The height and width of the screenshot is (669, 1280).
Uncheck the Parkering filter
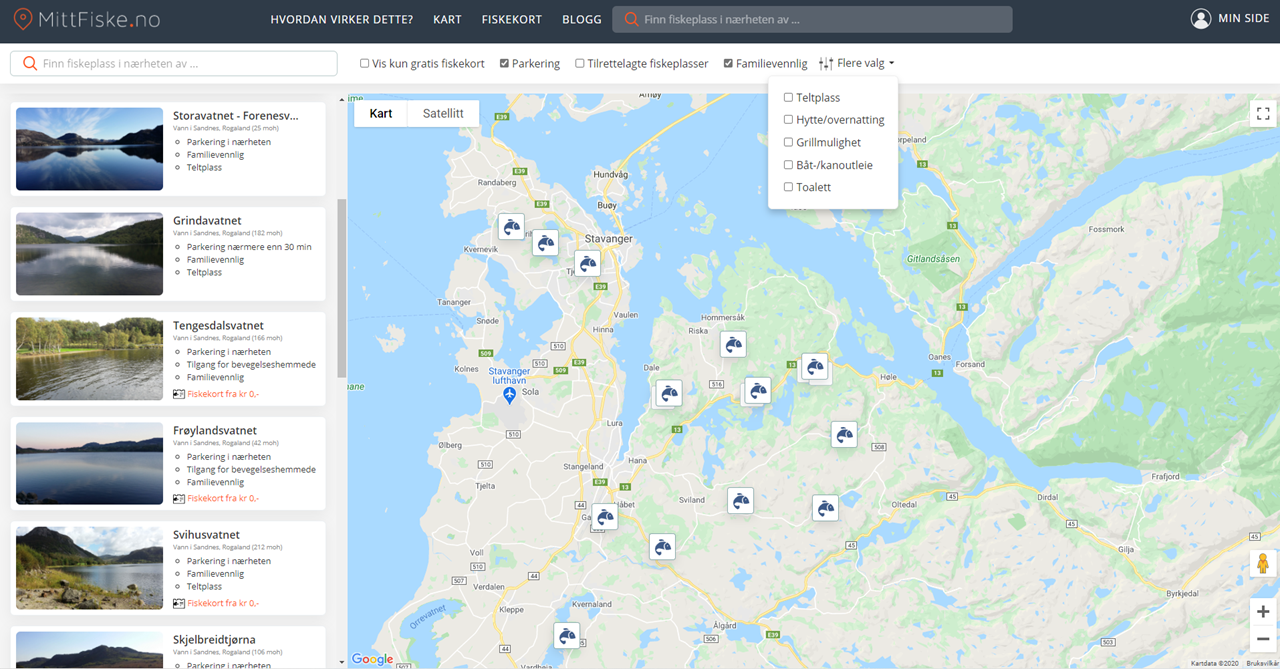[x=505, y=63]
